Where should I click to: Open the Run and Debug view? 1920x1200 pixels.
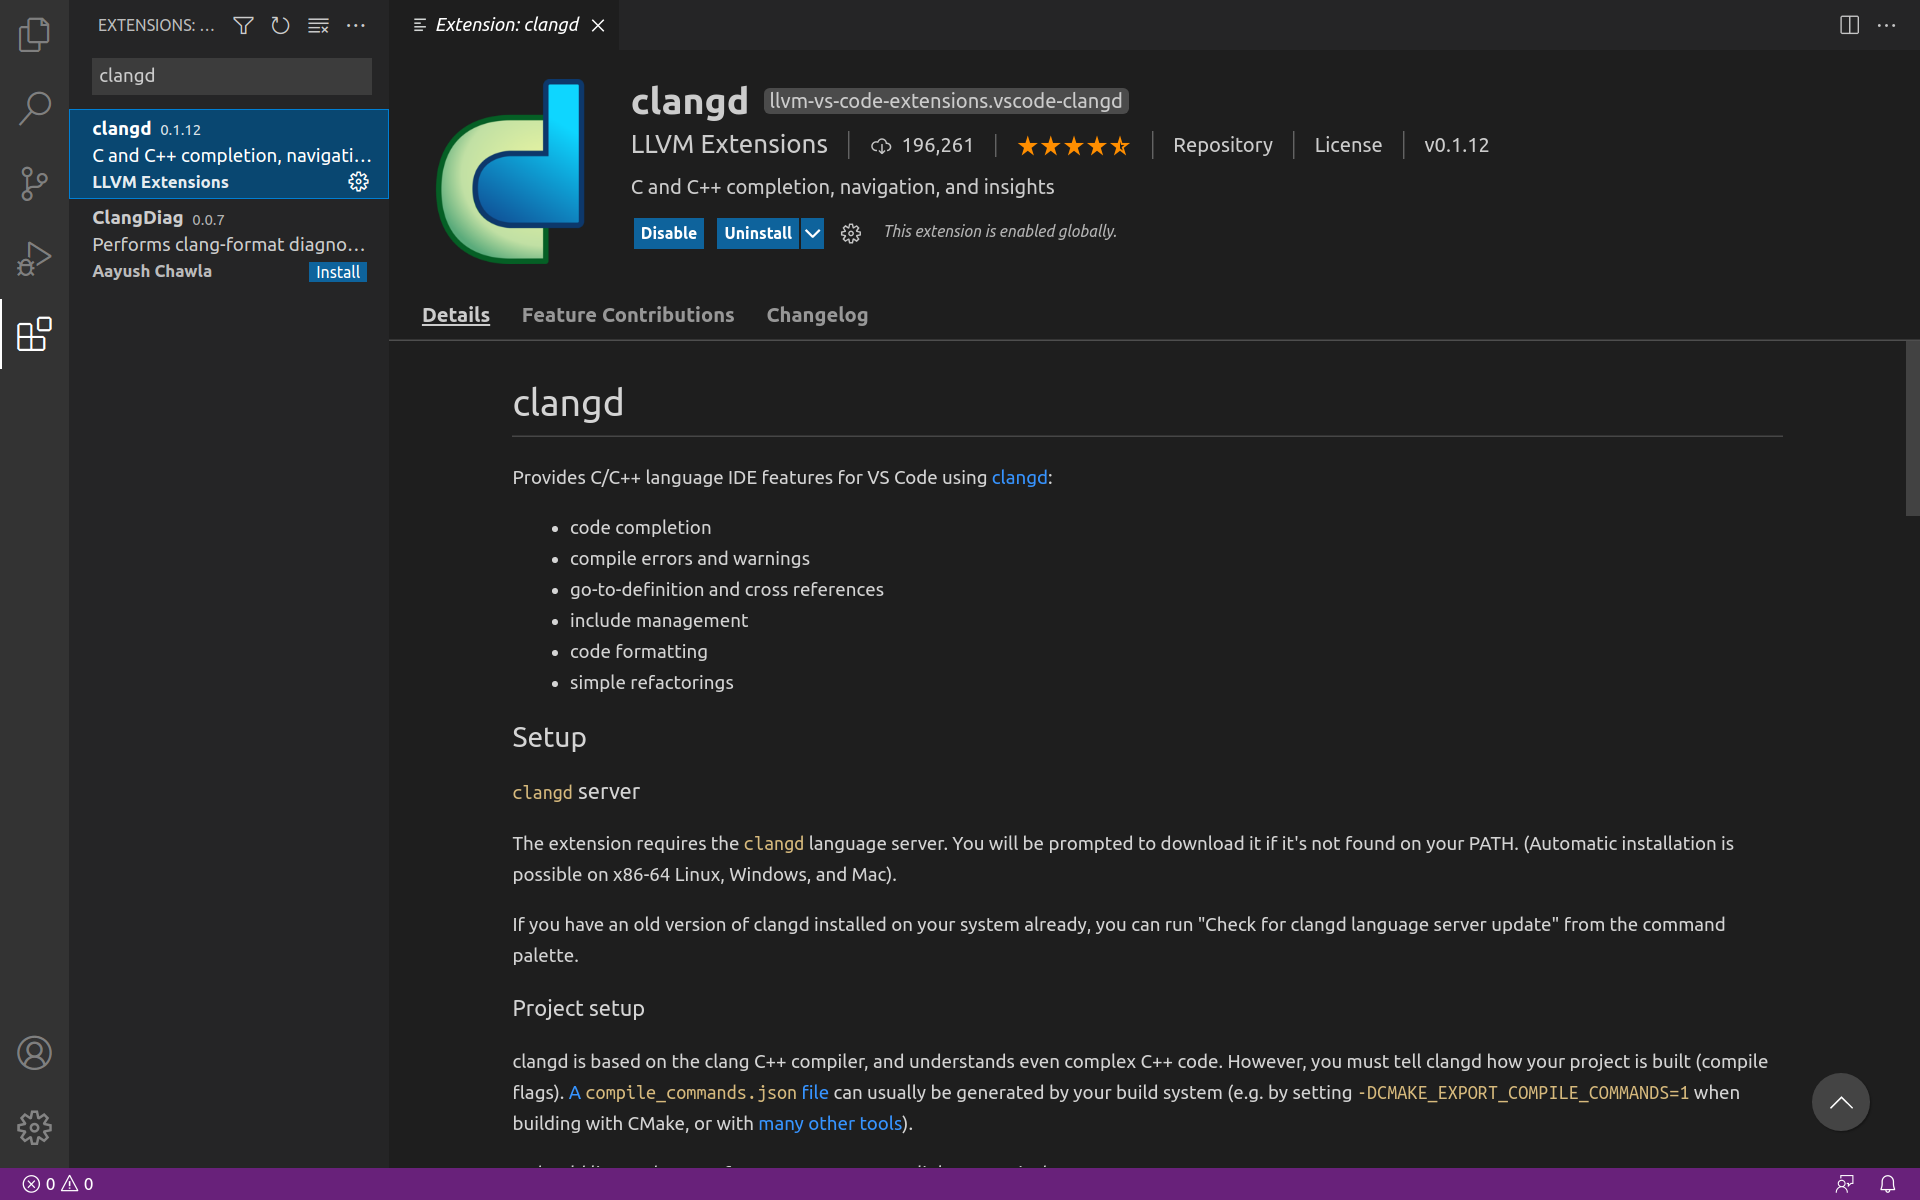click(34, 259)
